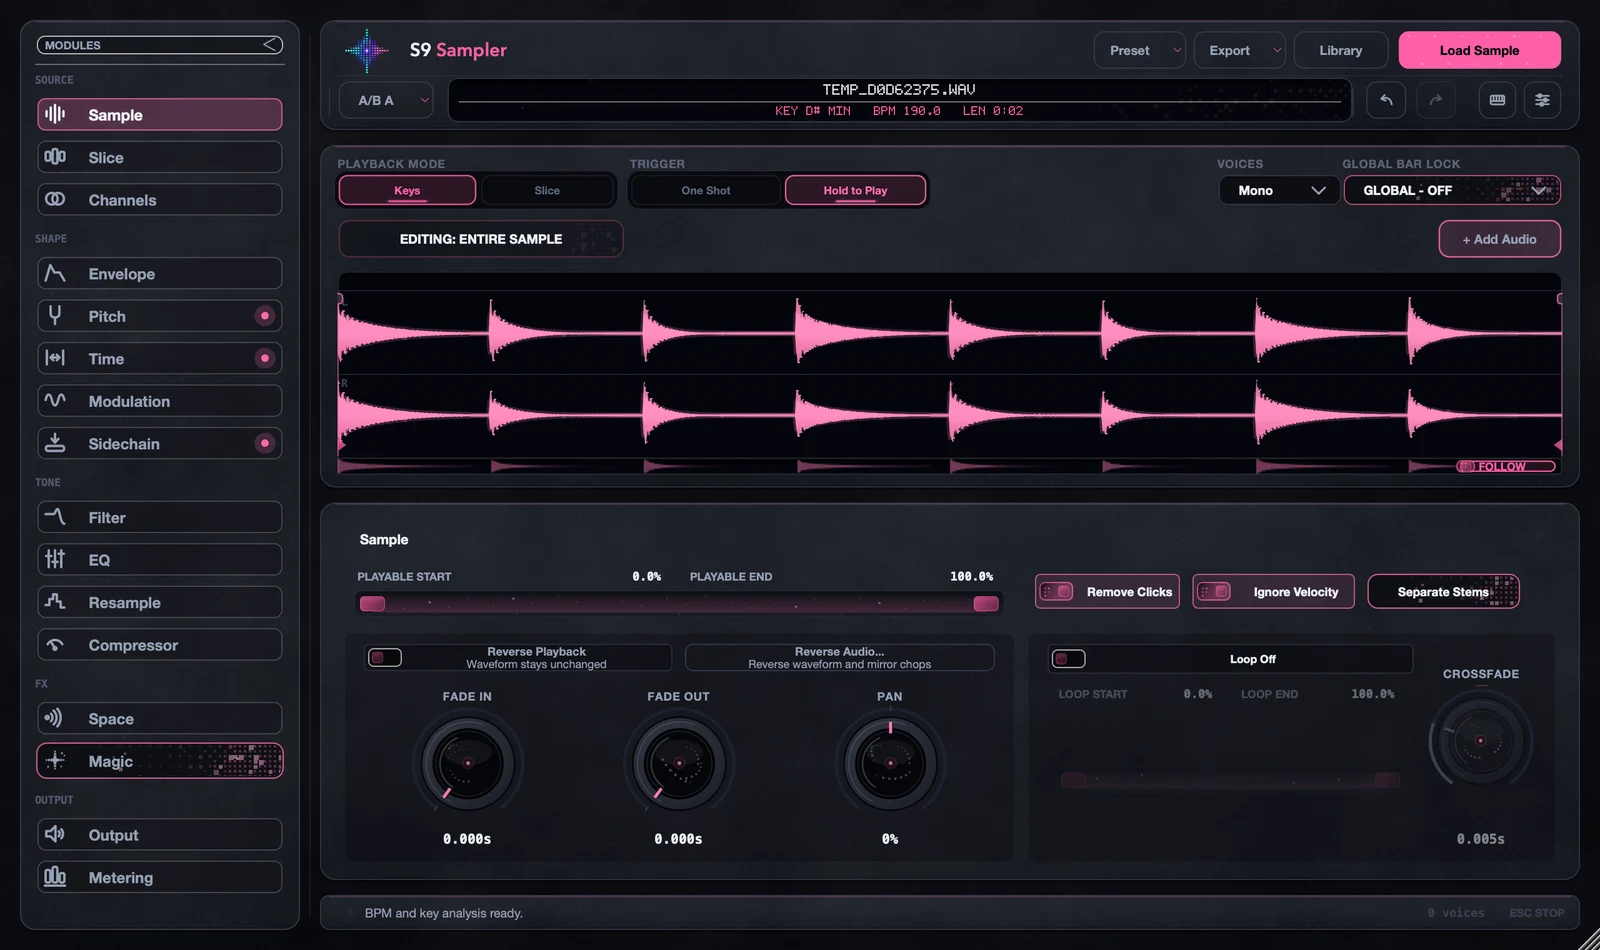Open the keyboard icon button
The height and width of the screenshot is (950, 1600).
[x=1497, y=100]
